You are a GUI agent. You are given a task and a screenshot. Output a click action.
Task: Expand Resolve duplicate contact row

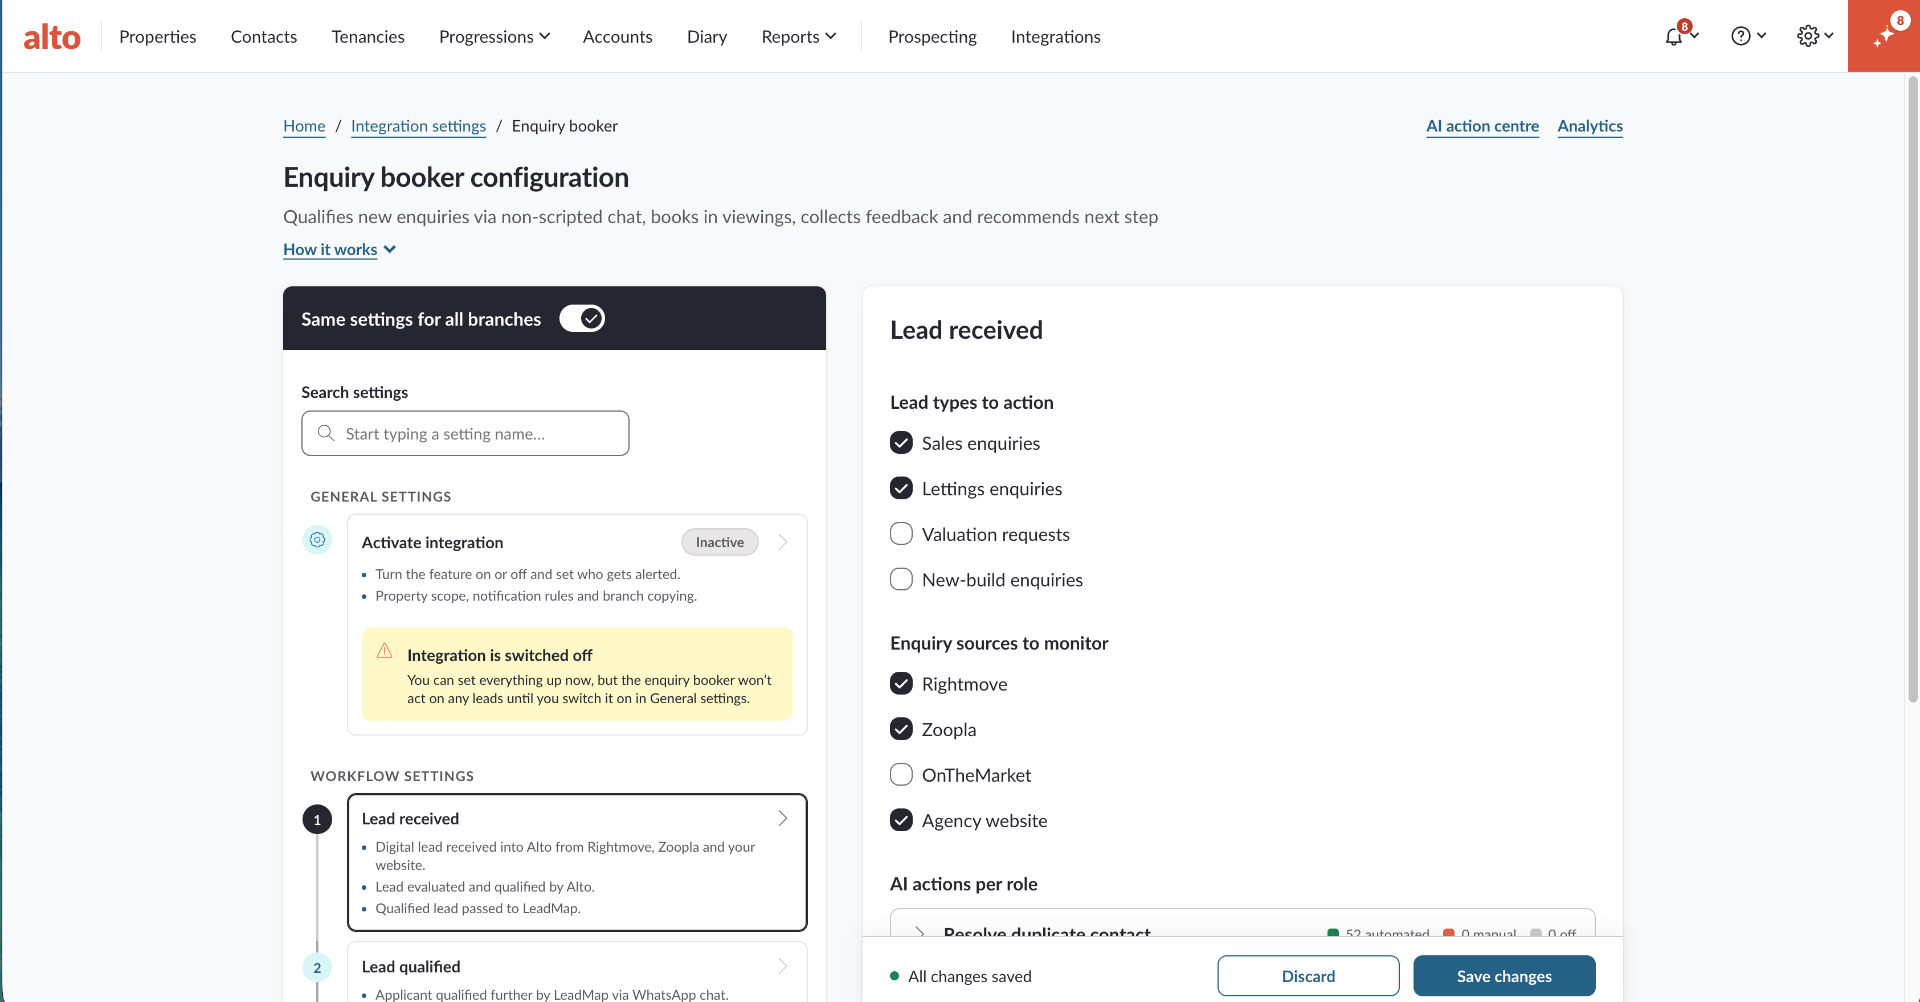920,932
